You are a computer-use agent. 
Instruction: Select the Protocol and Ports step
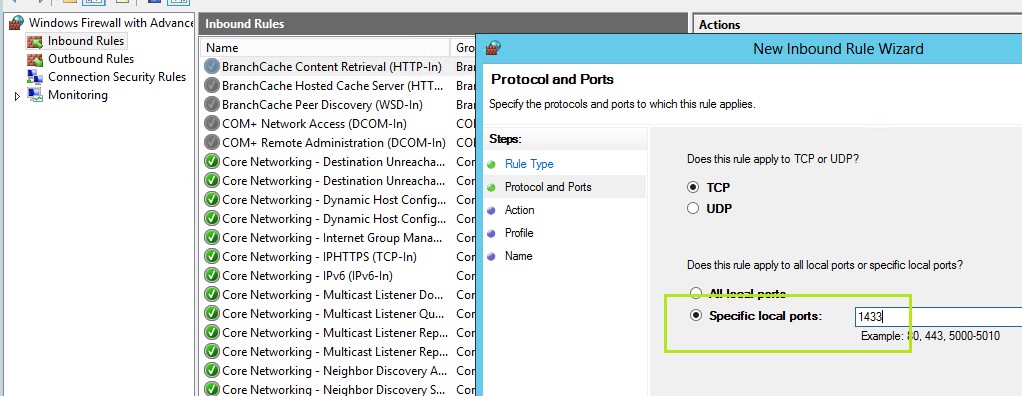pos(548,187)
